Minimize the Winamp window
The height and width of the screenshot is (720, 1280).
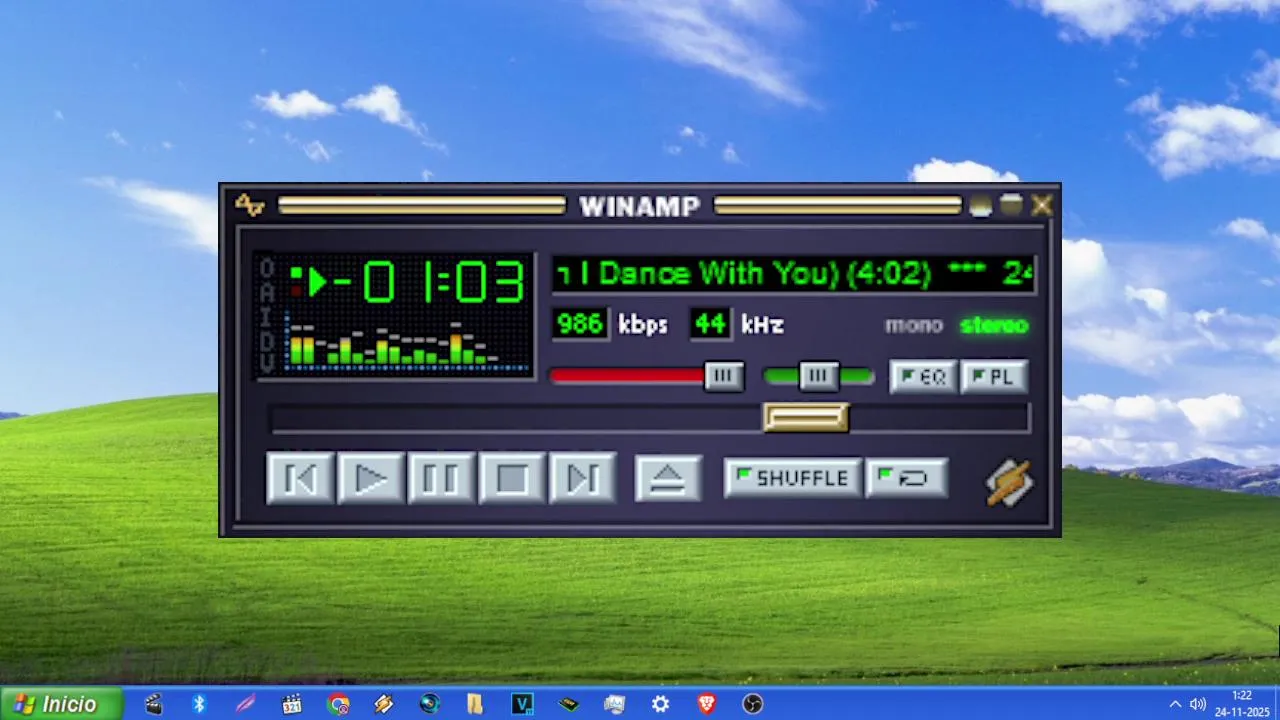pyautogui.click(x=981, y=206)
